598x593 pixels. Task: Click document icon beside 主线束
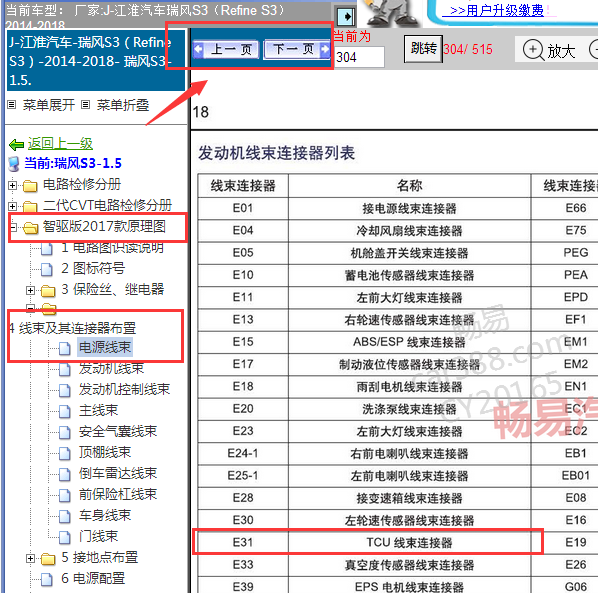pyautogui.click(x=64, y=411)
